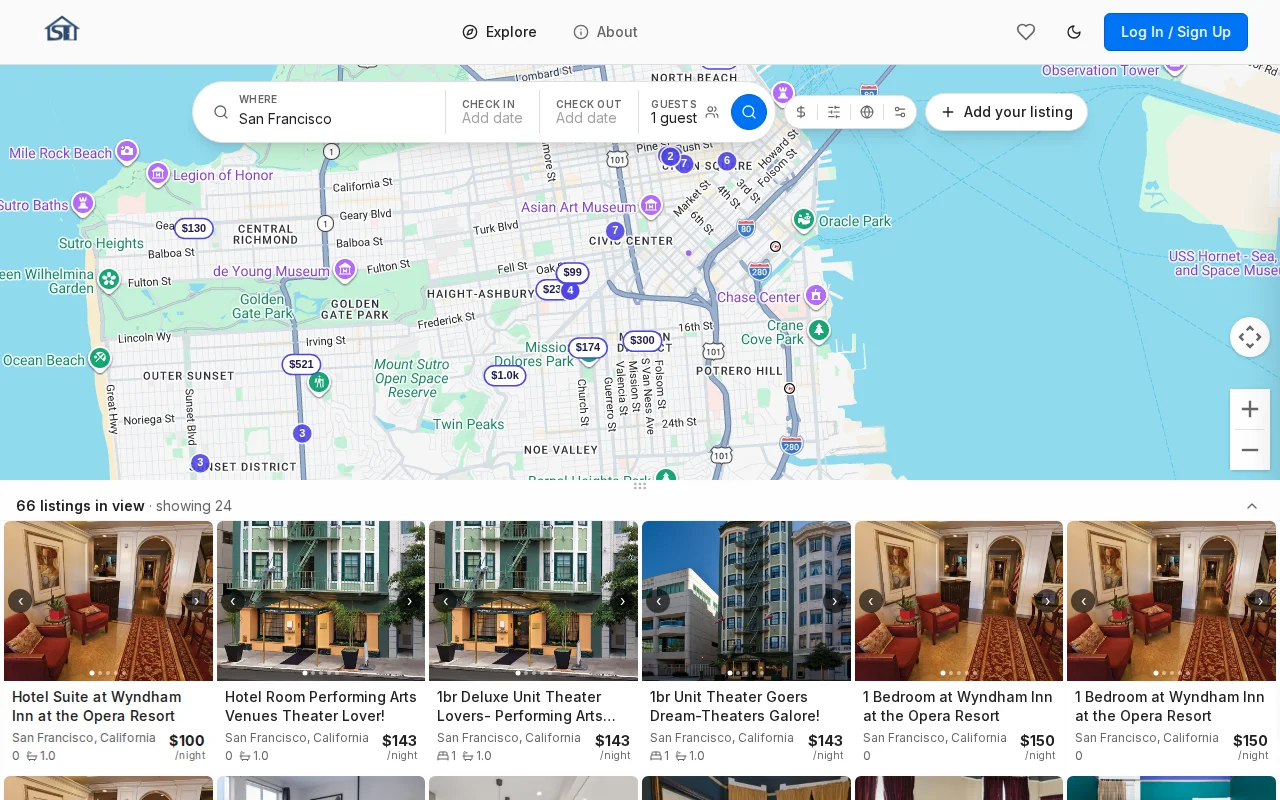The height and width of the screenshot is (800, 1280).
Task: Open the Guests selector
Action: click(x=684, y=112)
